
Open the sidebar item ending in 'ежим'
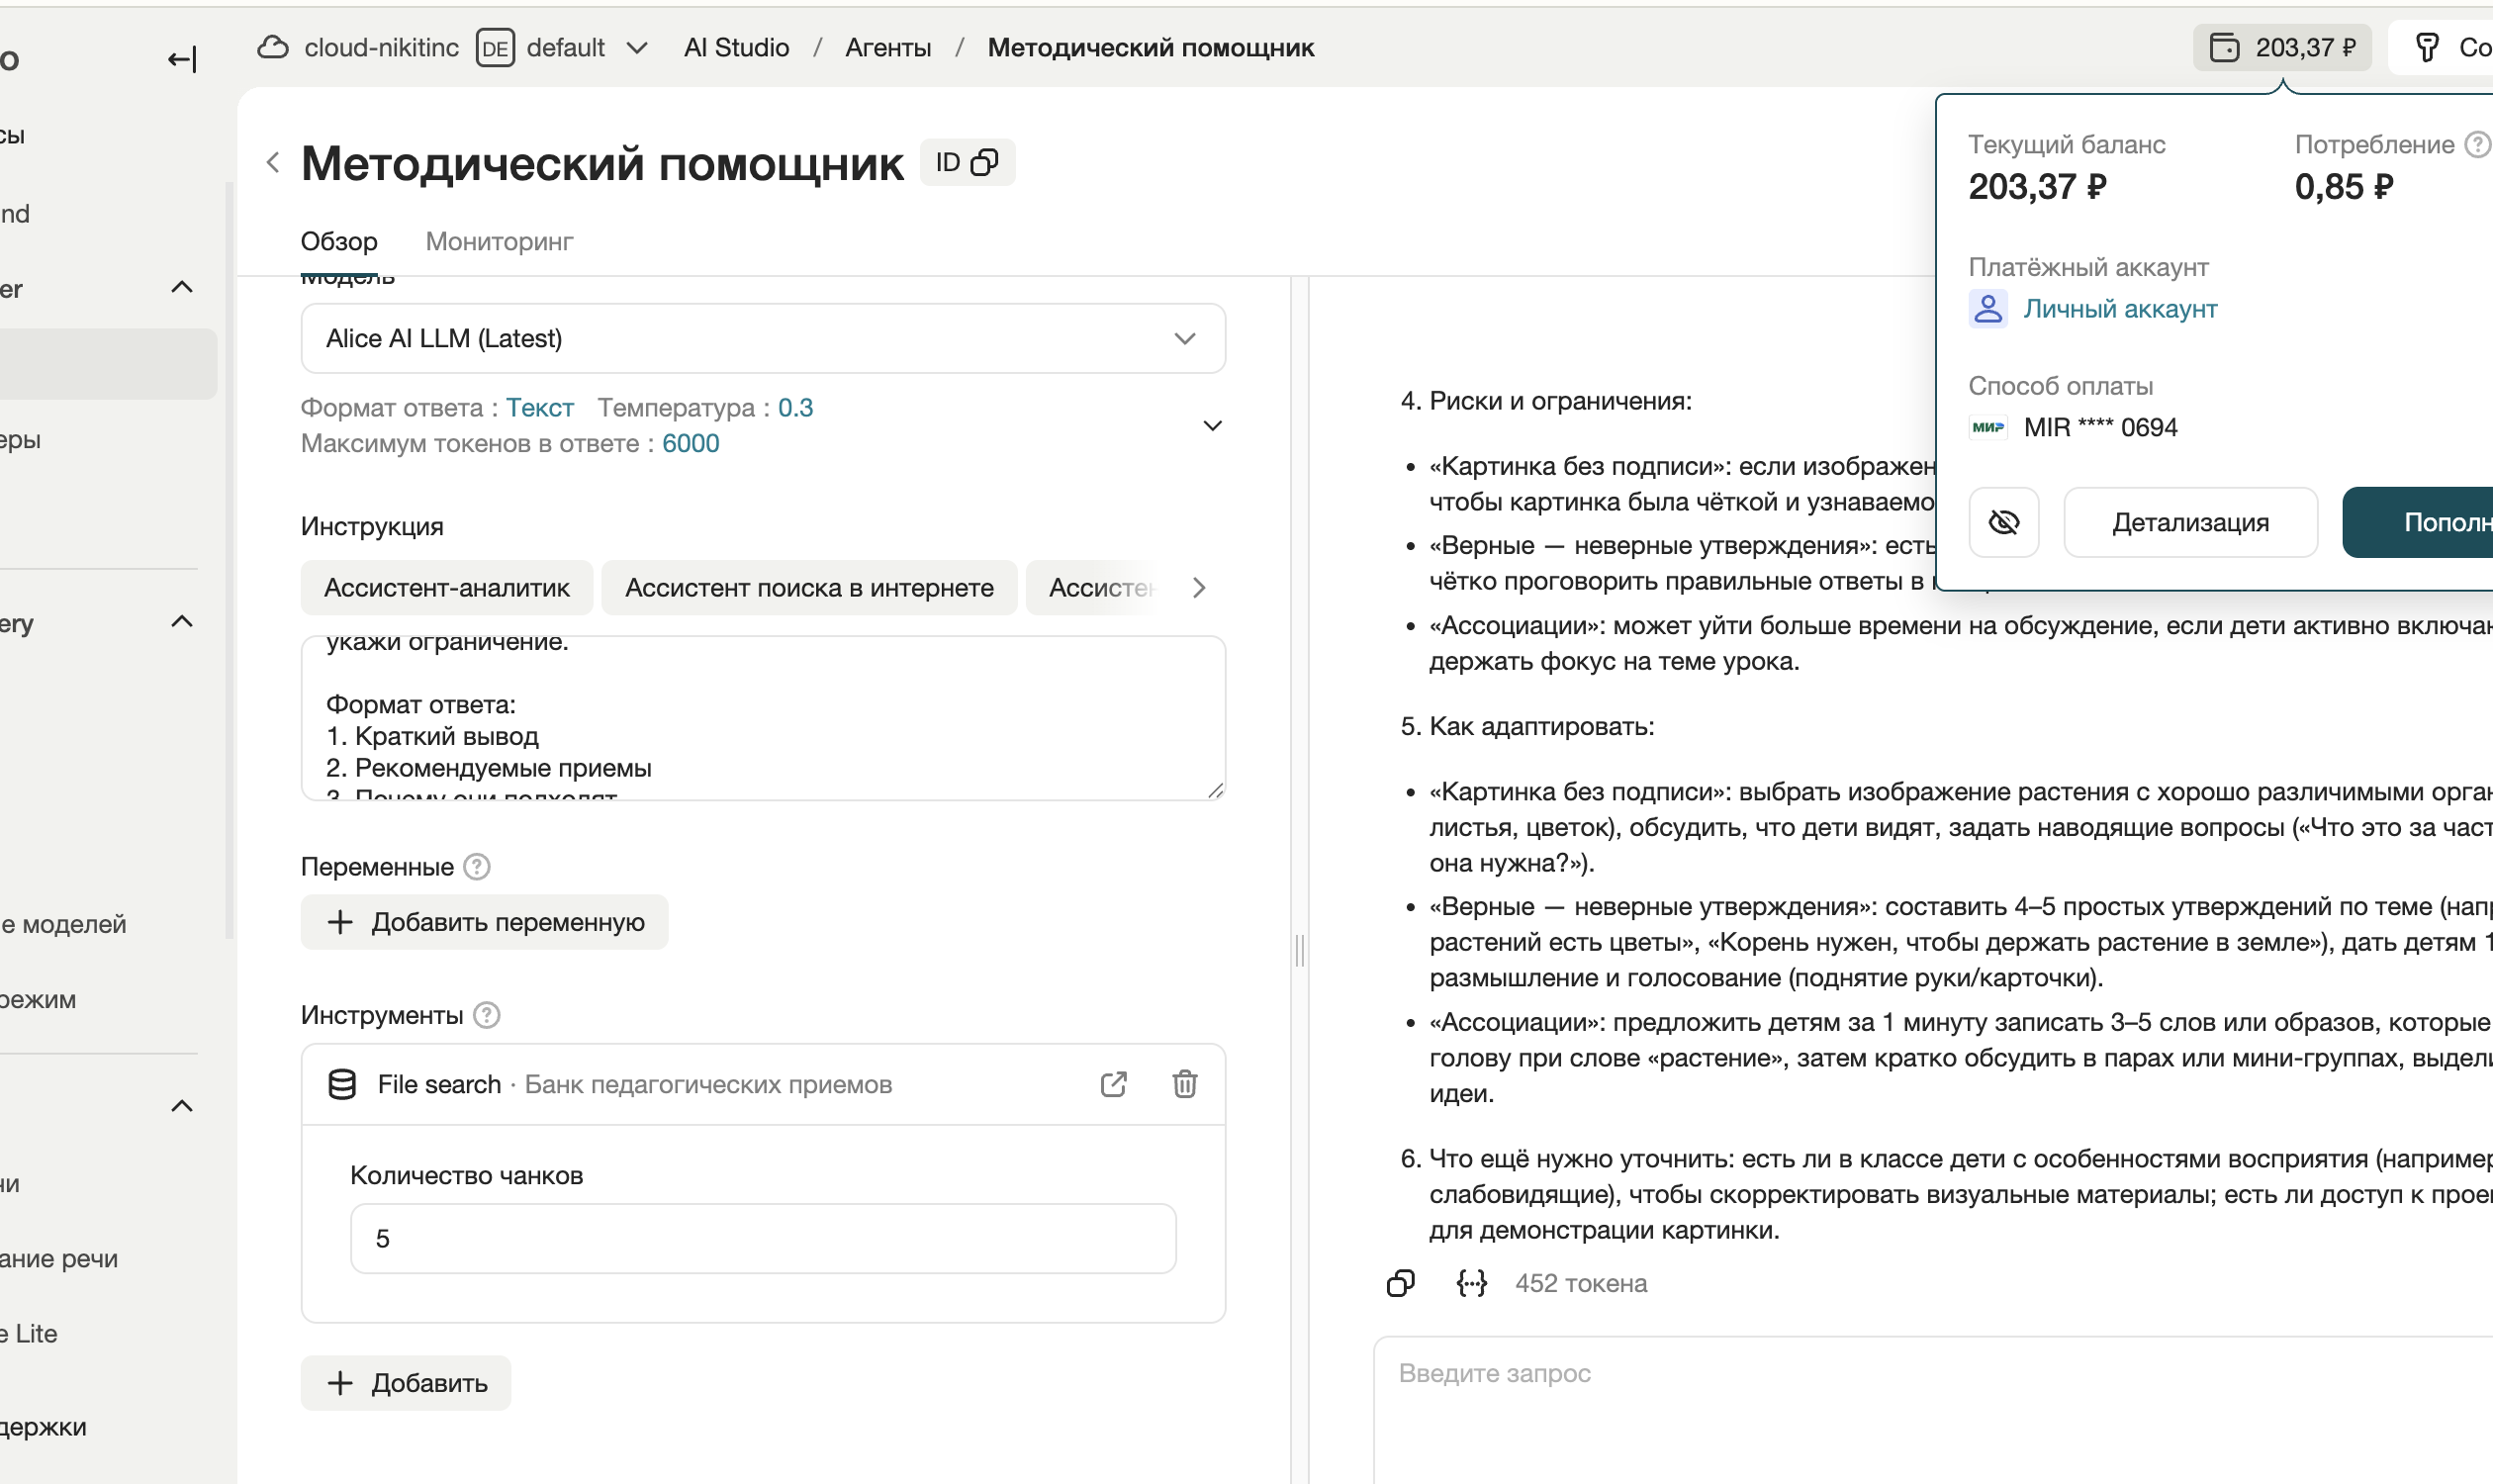(x=38, y=999)
